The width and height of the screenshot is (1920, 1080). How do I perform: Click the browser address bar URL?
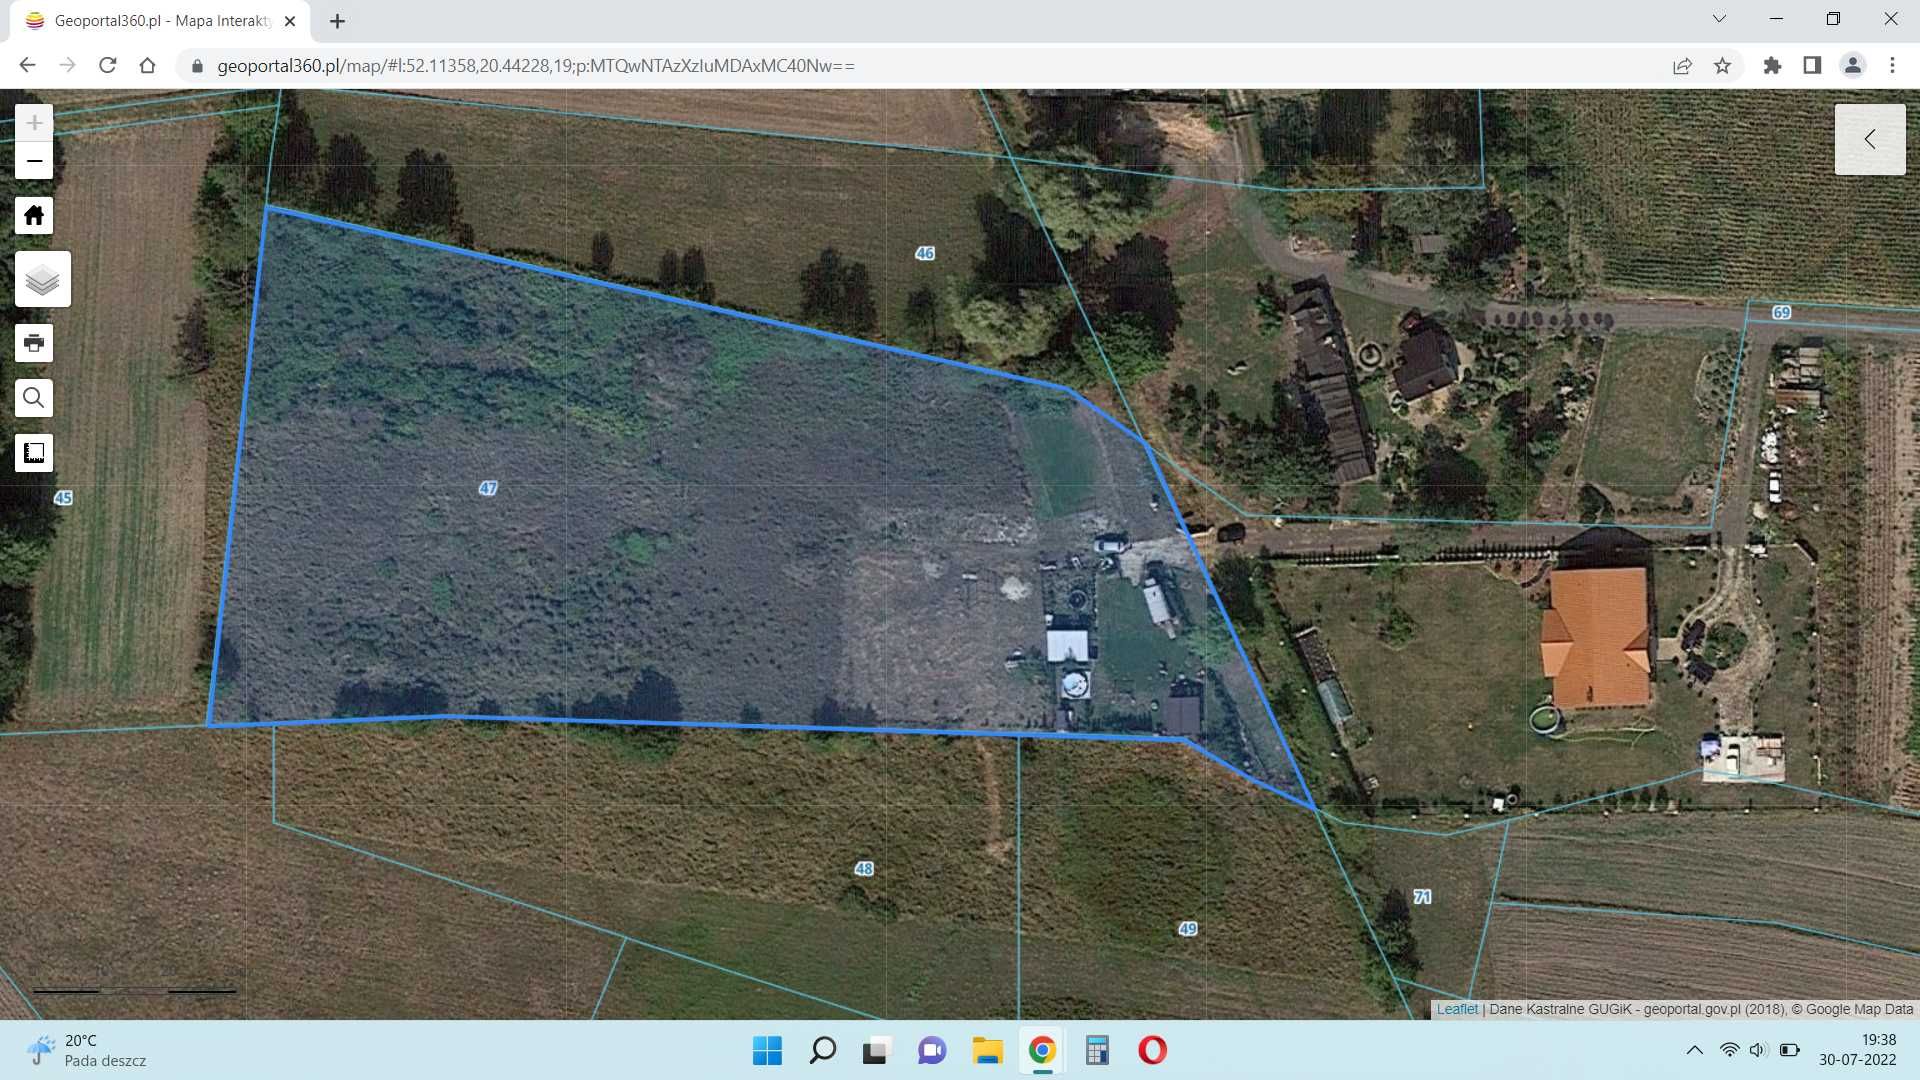point(536,66)
